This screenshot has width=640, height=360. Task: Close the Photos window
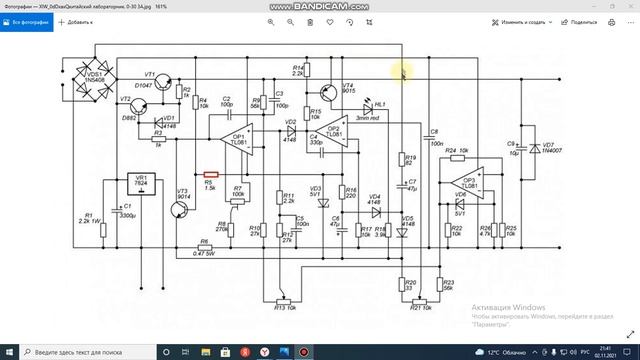(631, 6)
